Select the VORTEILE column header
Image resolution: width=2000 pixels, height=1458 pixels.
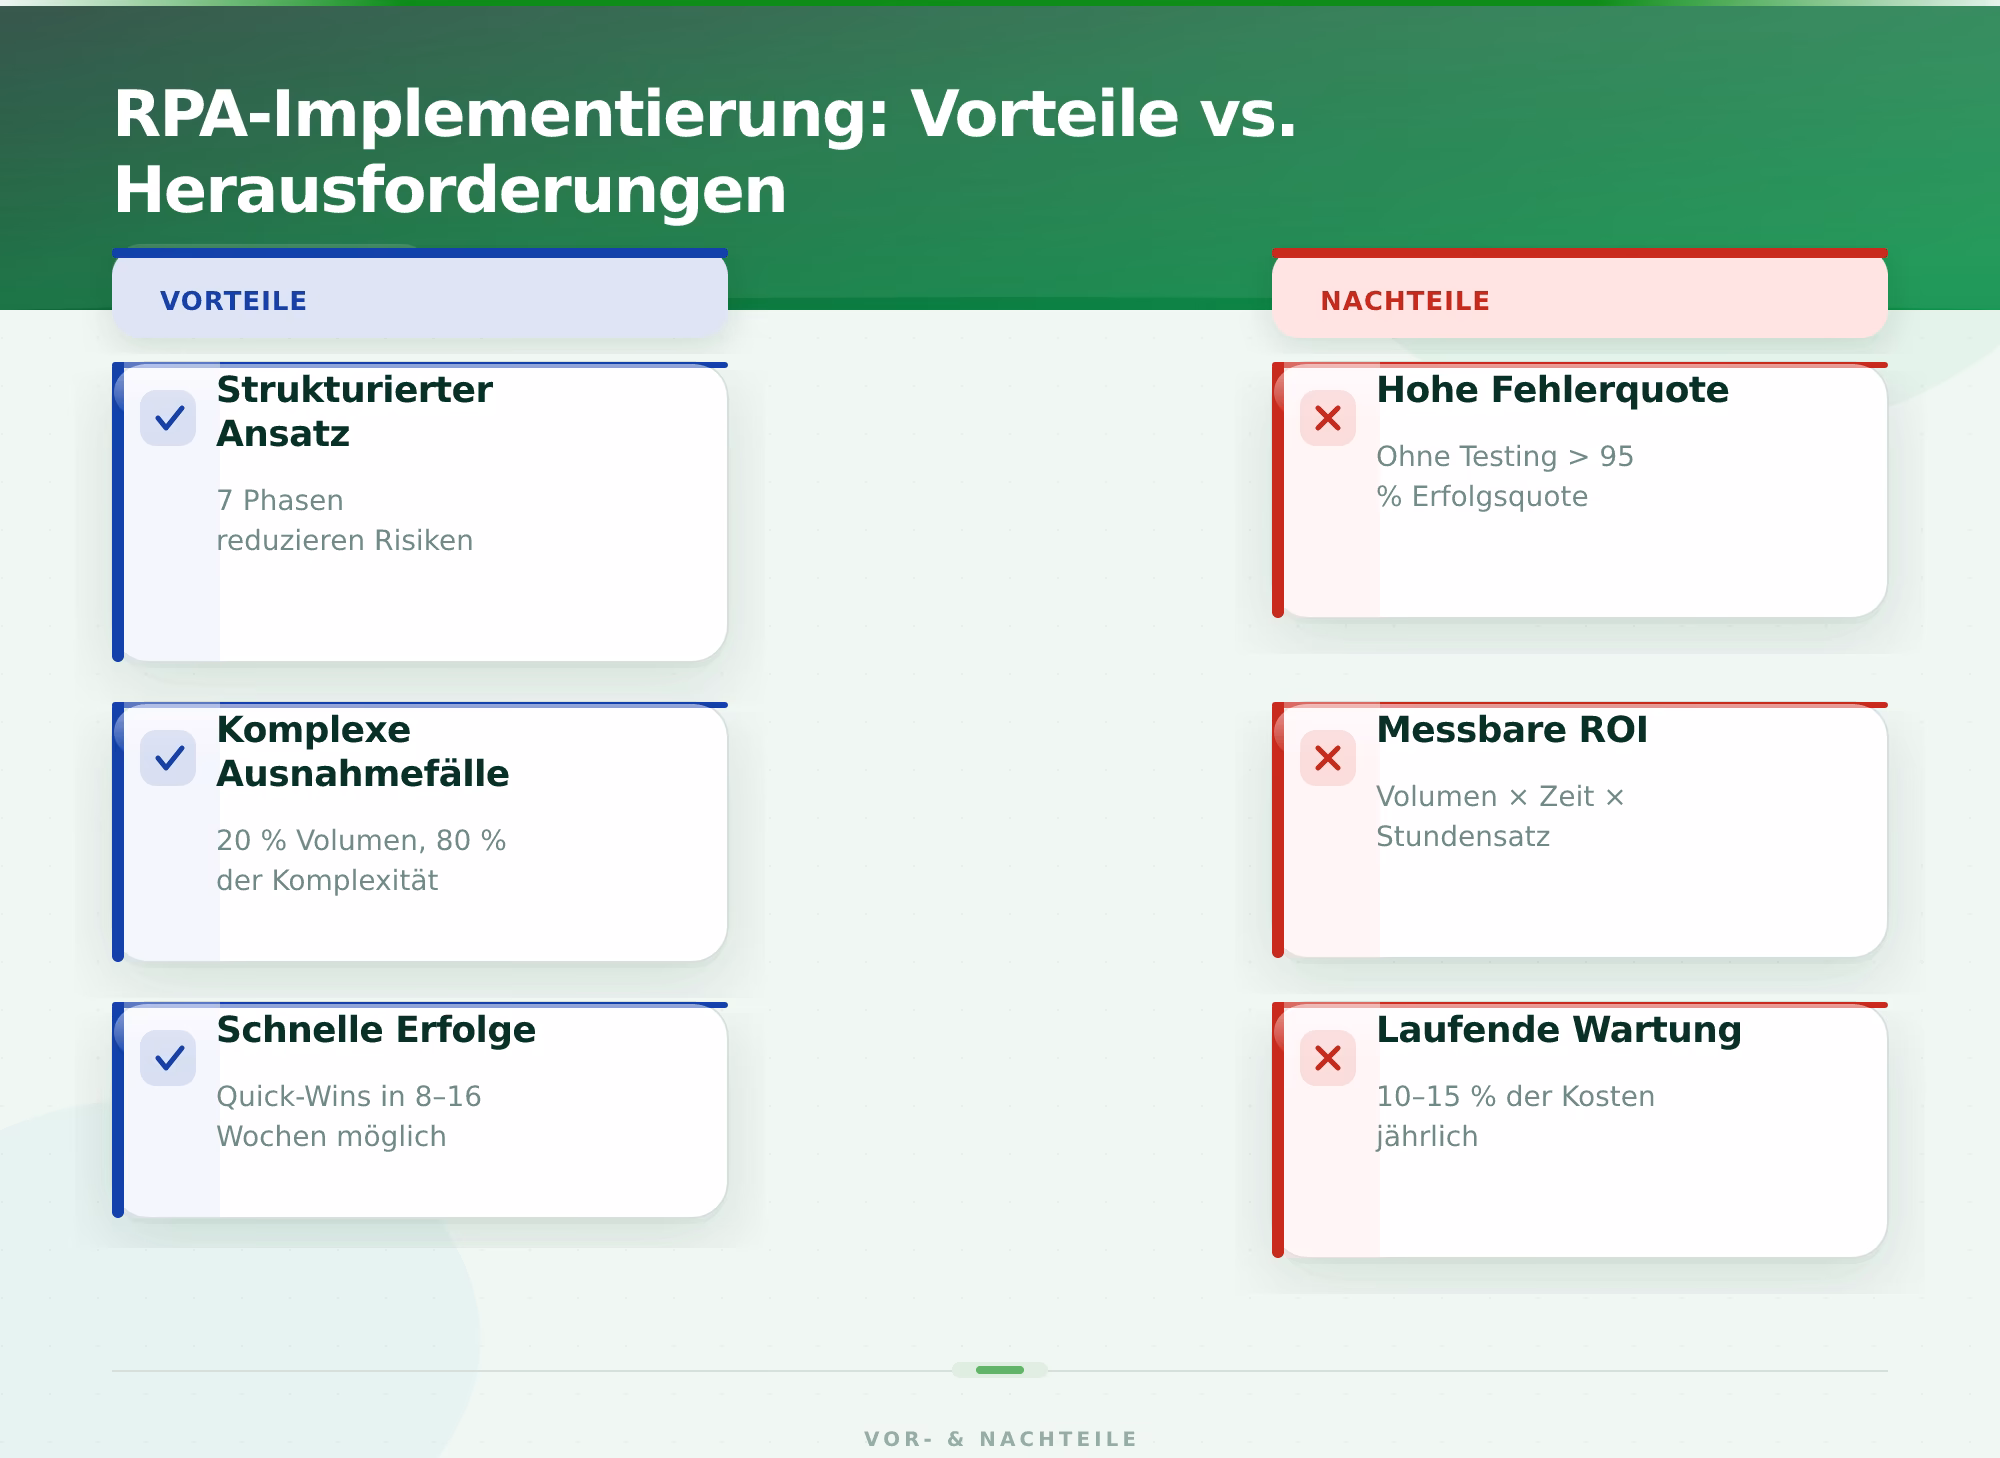tap(420, 294)
